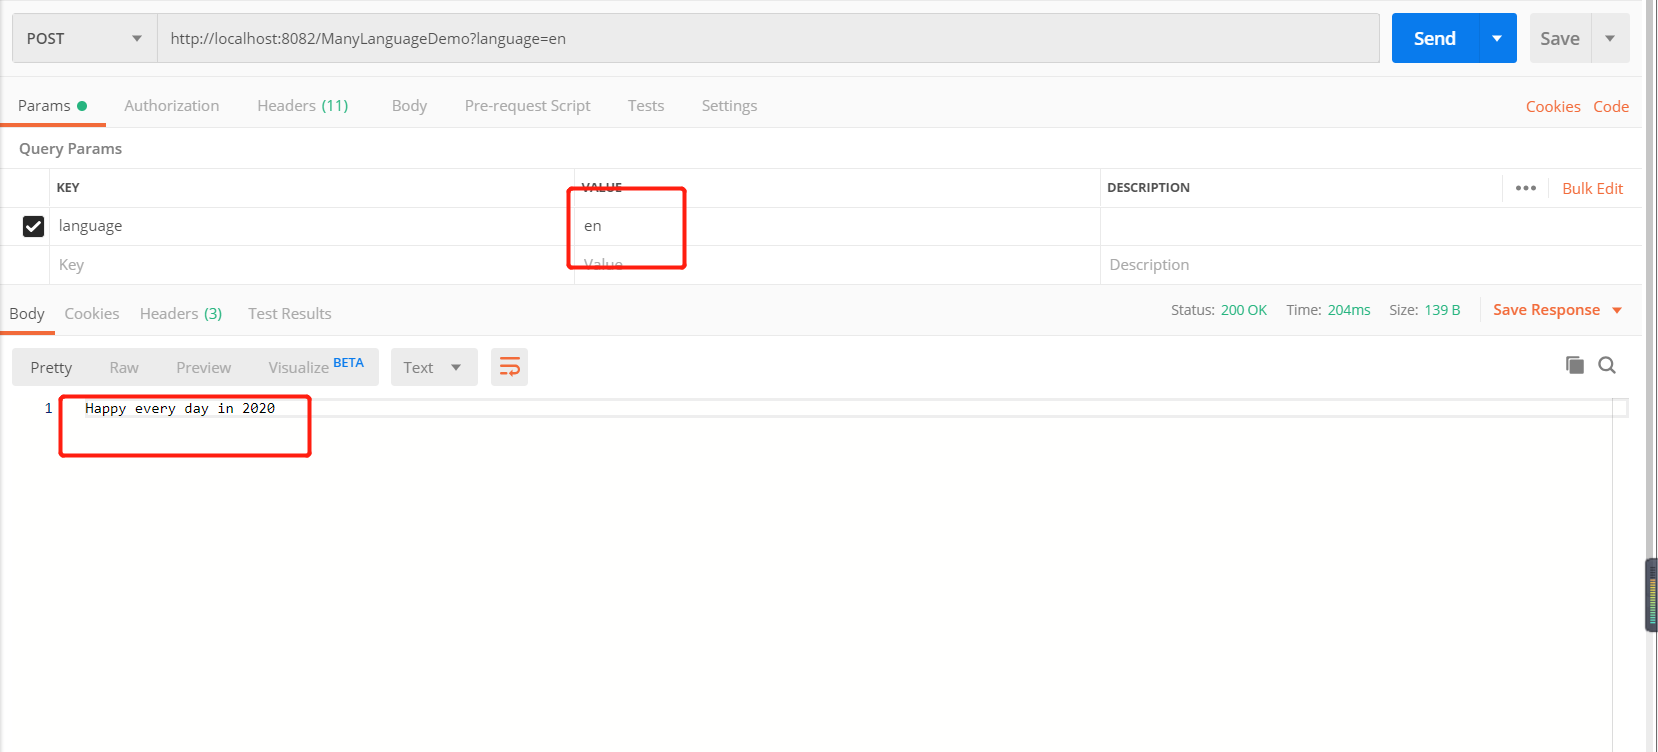Click line number 1 in response gutter

click(48, 408)
